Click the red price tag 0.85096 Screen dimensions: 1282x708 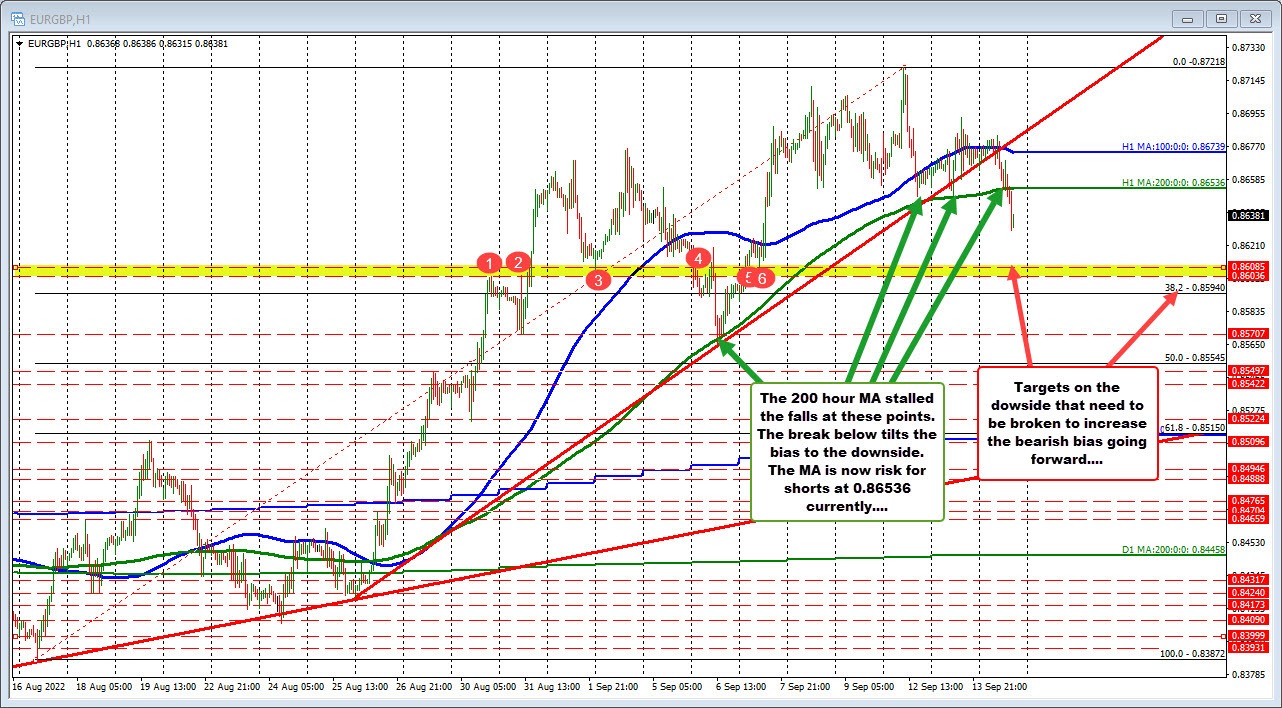(x=1249, y=441)
